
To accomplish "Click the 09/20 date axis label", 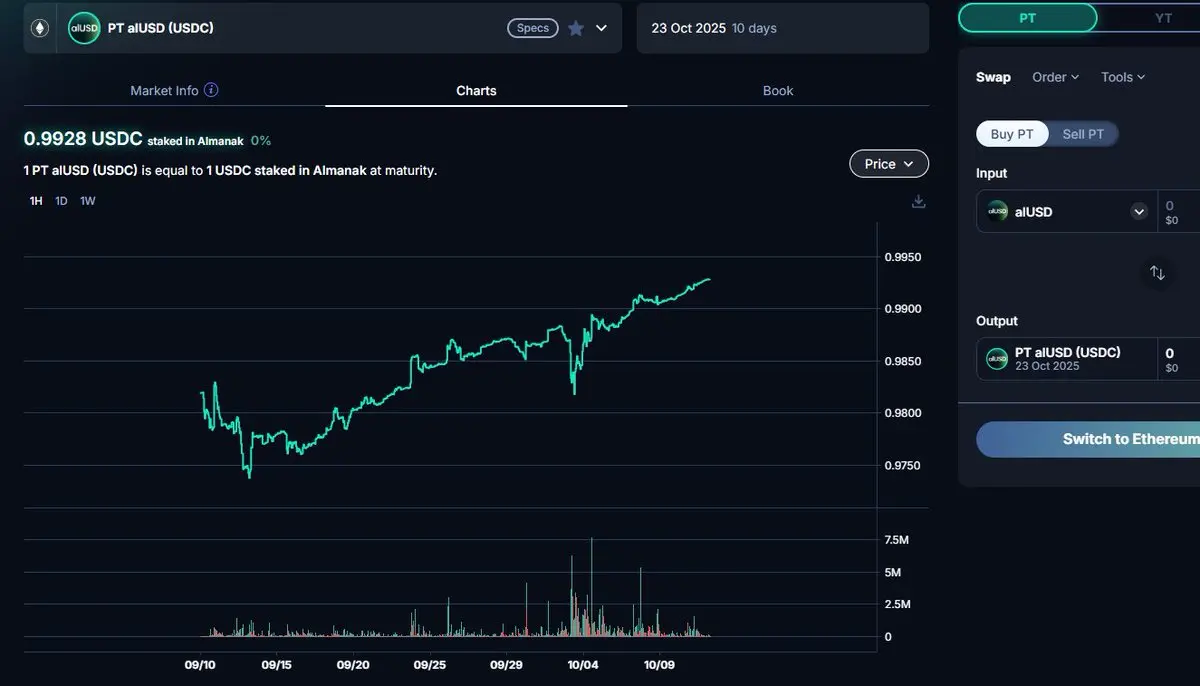I will point(353,664).
